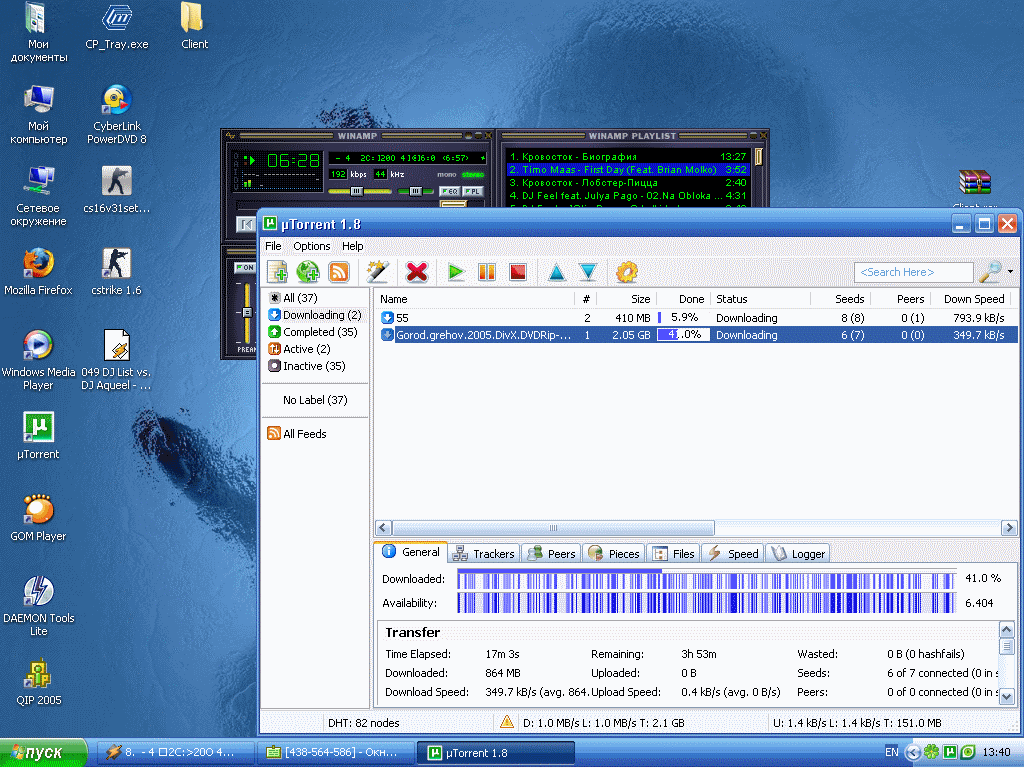Click the search magnifier icon in µTorrent
The image size is (1024, 768).
[990, 272]
